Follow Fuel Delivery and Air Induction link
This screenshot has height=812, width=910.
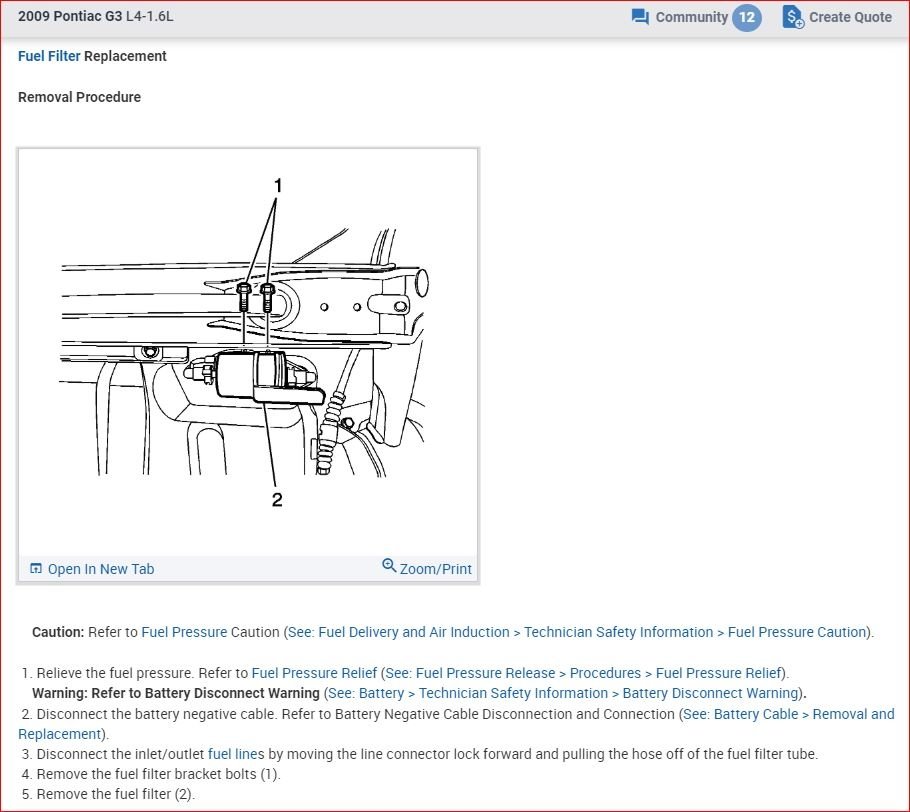point(414,632)
